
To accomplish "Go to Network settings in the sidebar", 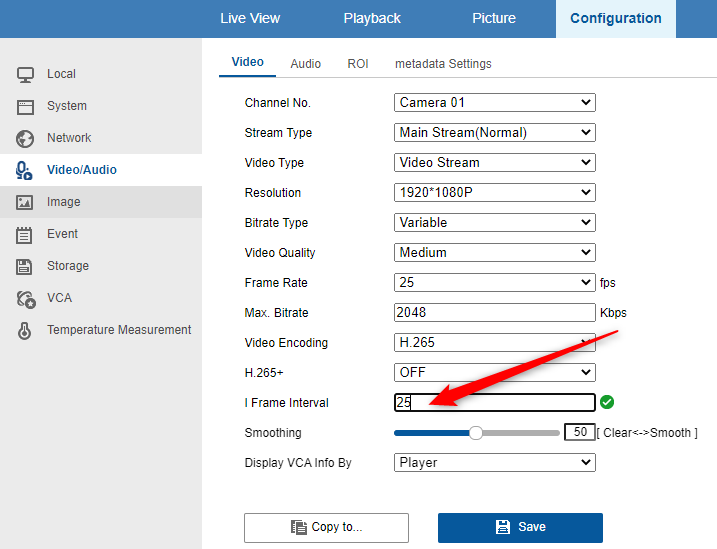I will [101, 138].
